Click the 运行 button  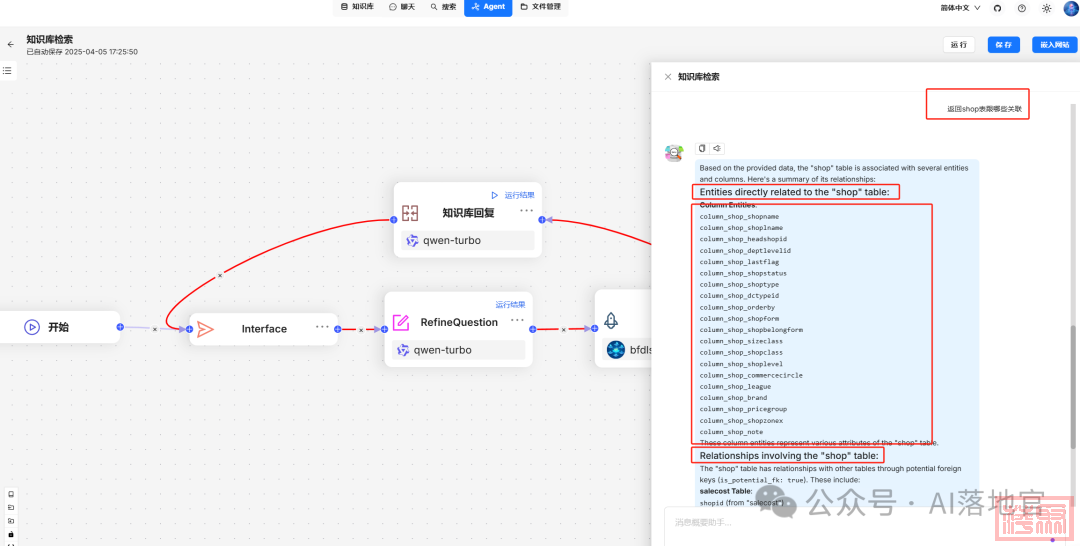pos(959,45)
